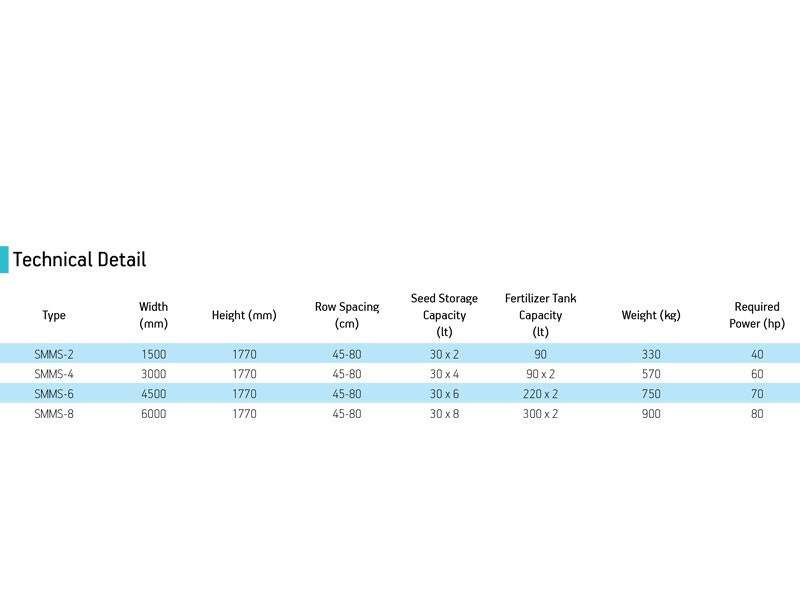The width and height of the screenshot is (800, 600).
Task: Click the teal bar beside Technical Detail
Action: (4, 259)
